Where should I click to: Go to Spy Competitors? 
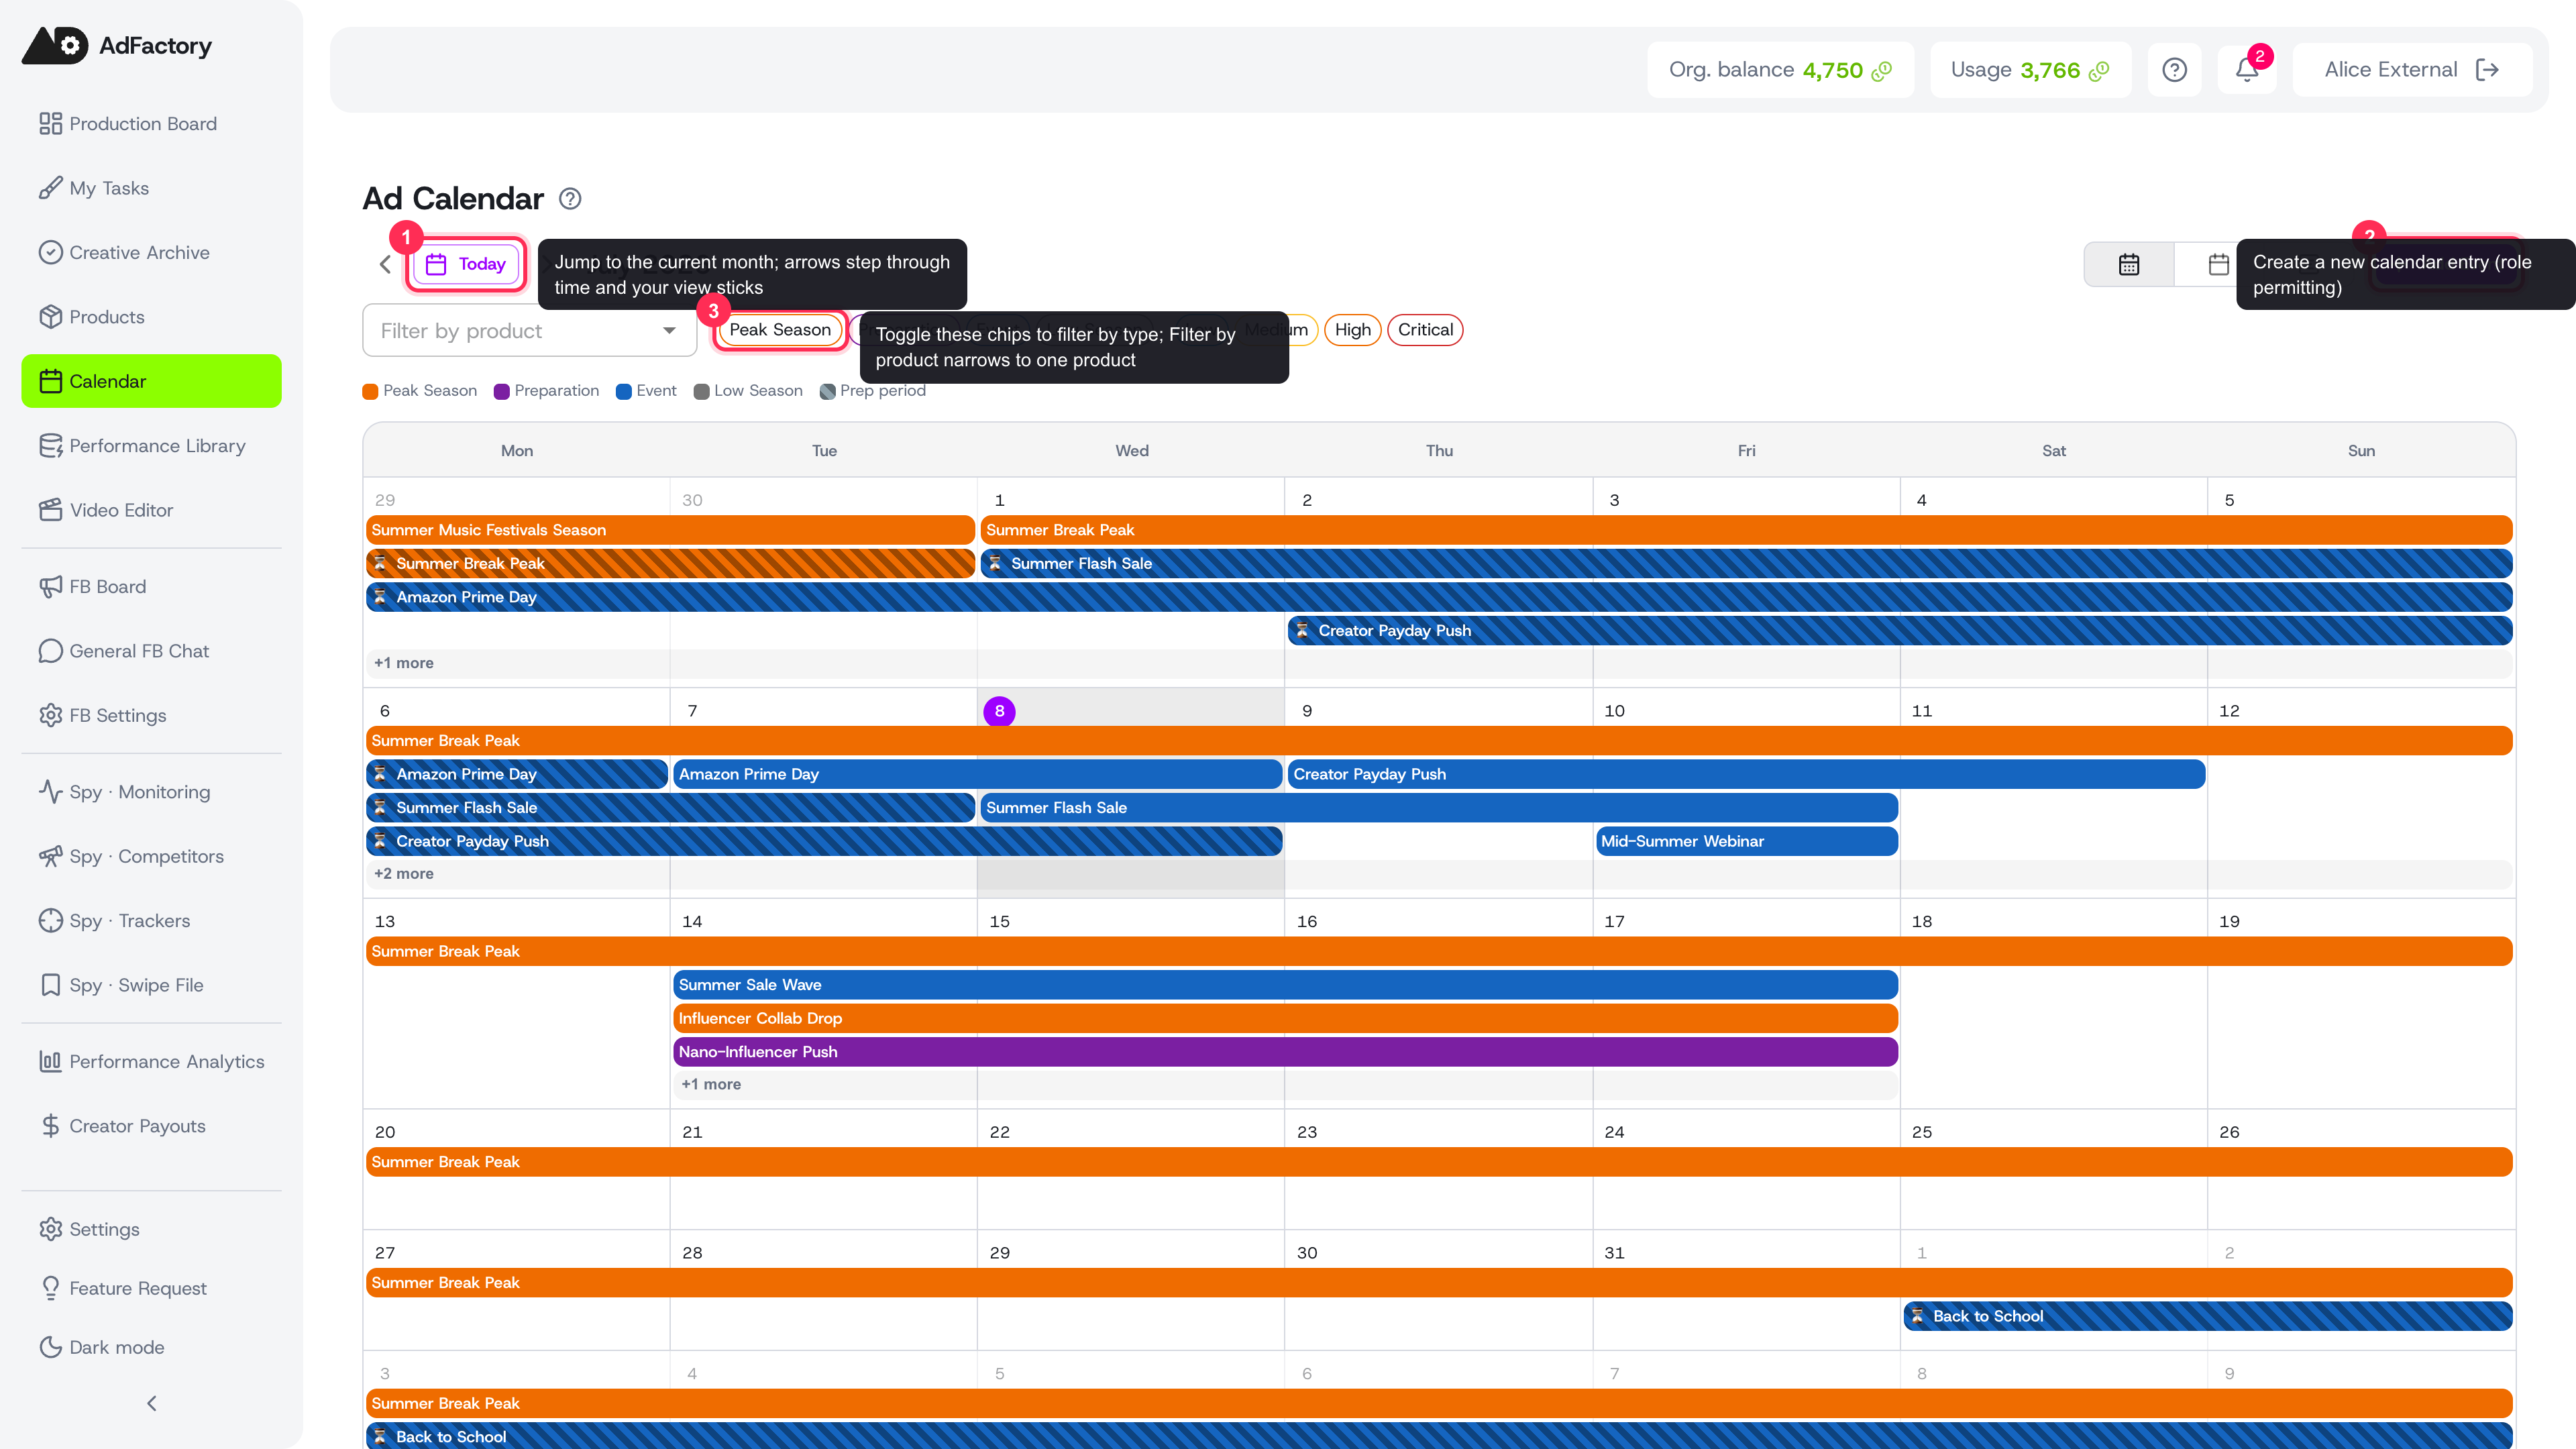tap(151, 856)
